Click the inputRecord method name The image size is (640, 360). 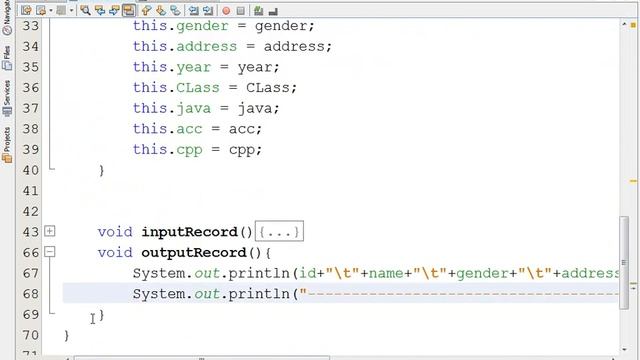[190, 232]
